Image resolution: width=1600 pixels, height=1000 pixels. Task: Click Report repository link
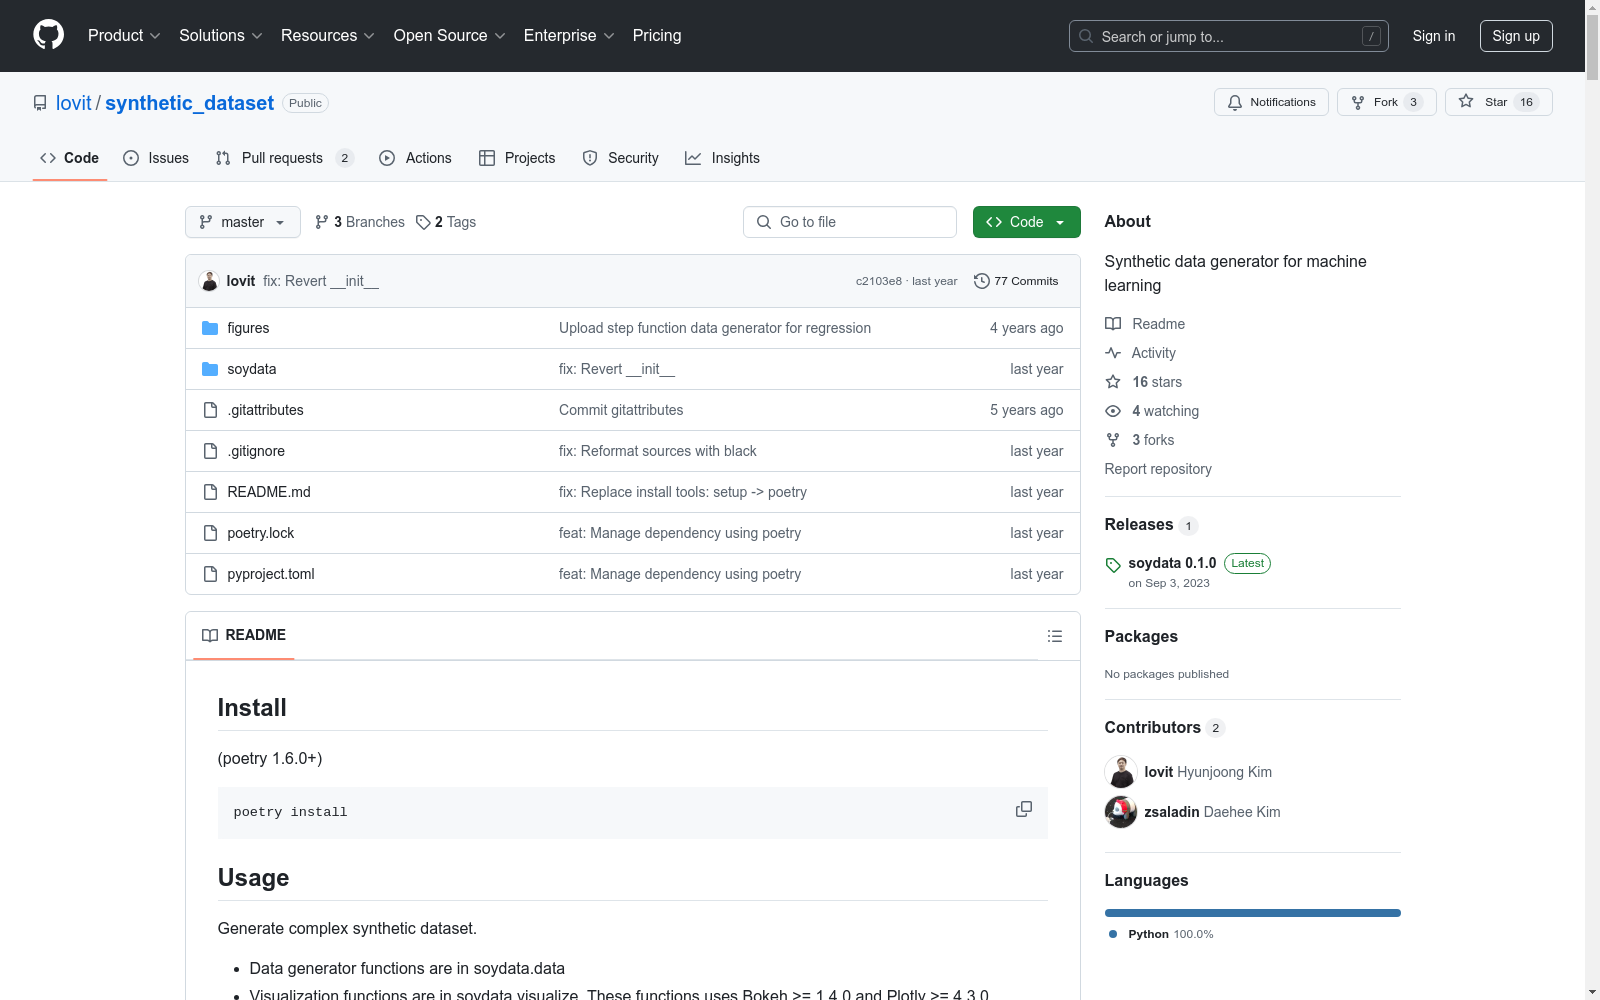coord(1158,469)
